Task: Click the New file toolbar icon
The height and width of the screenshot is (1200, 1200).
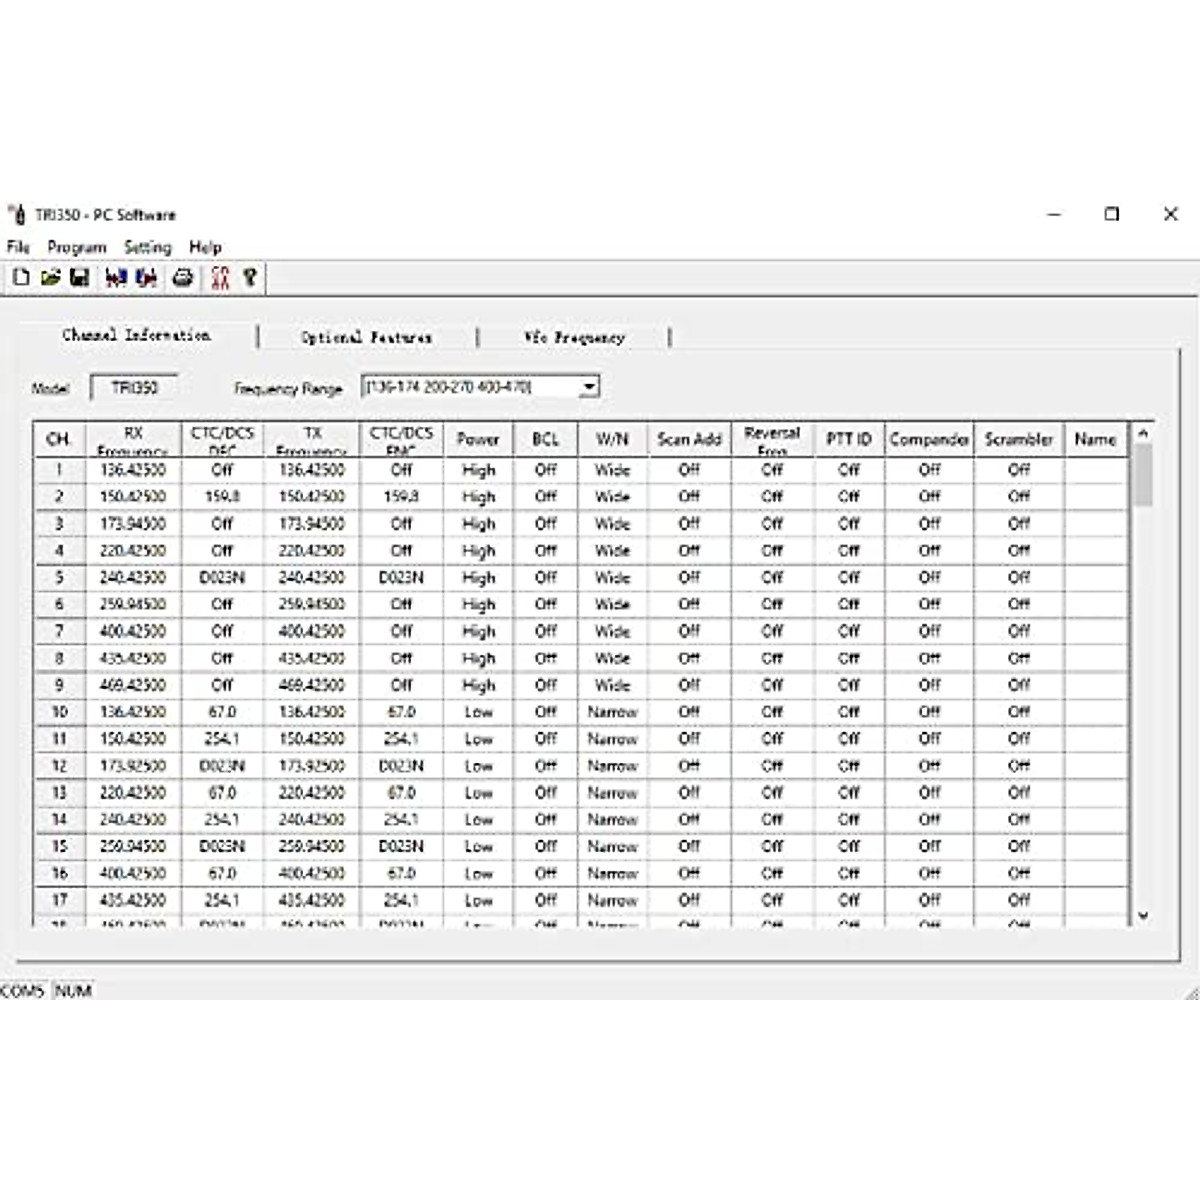Action: click(x=21, y=278)
